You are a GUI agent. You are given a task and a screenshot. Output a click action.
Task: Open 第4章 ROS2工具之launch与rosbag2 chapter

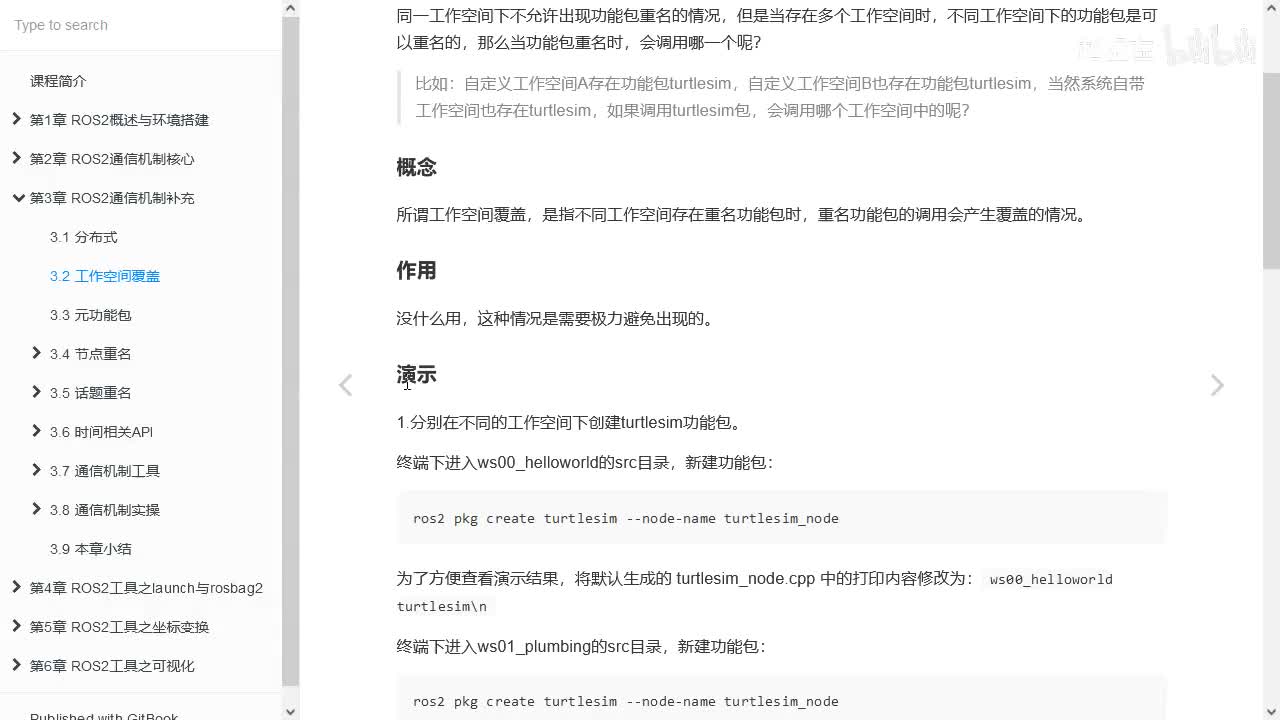tap(146, 588)
